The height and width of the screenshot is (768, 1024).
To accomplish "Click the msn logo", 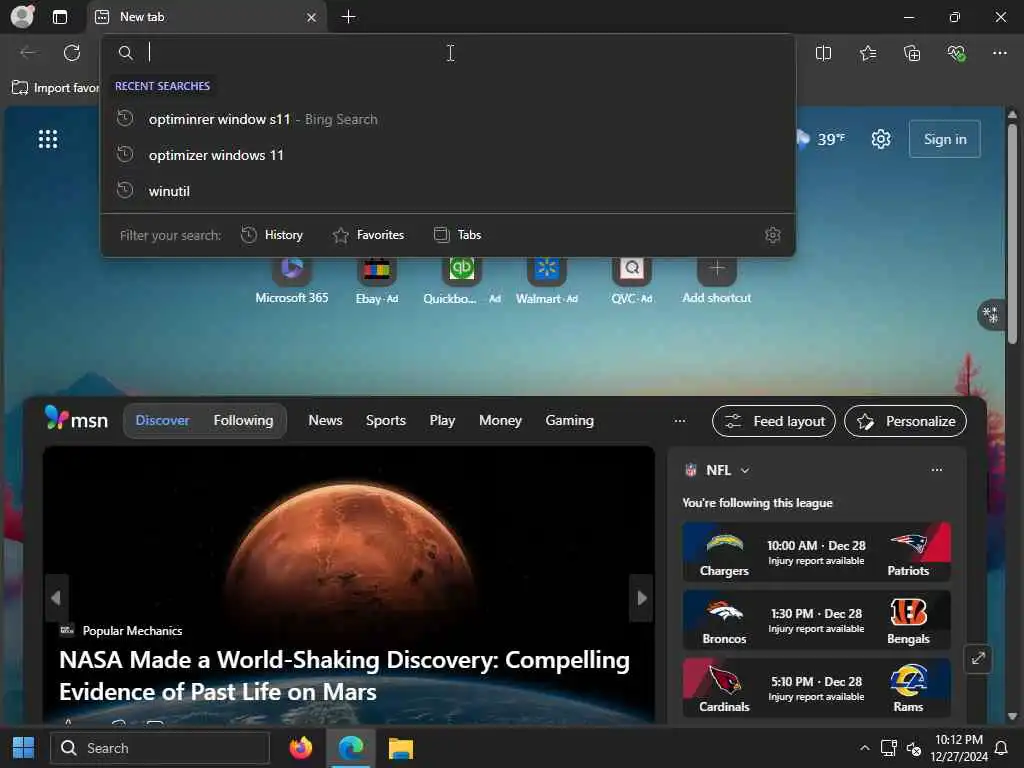I will [76, 419].
